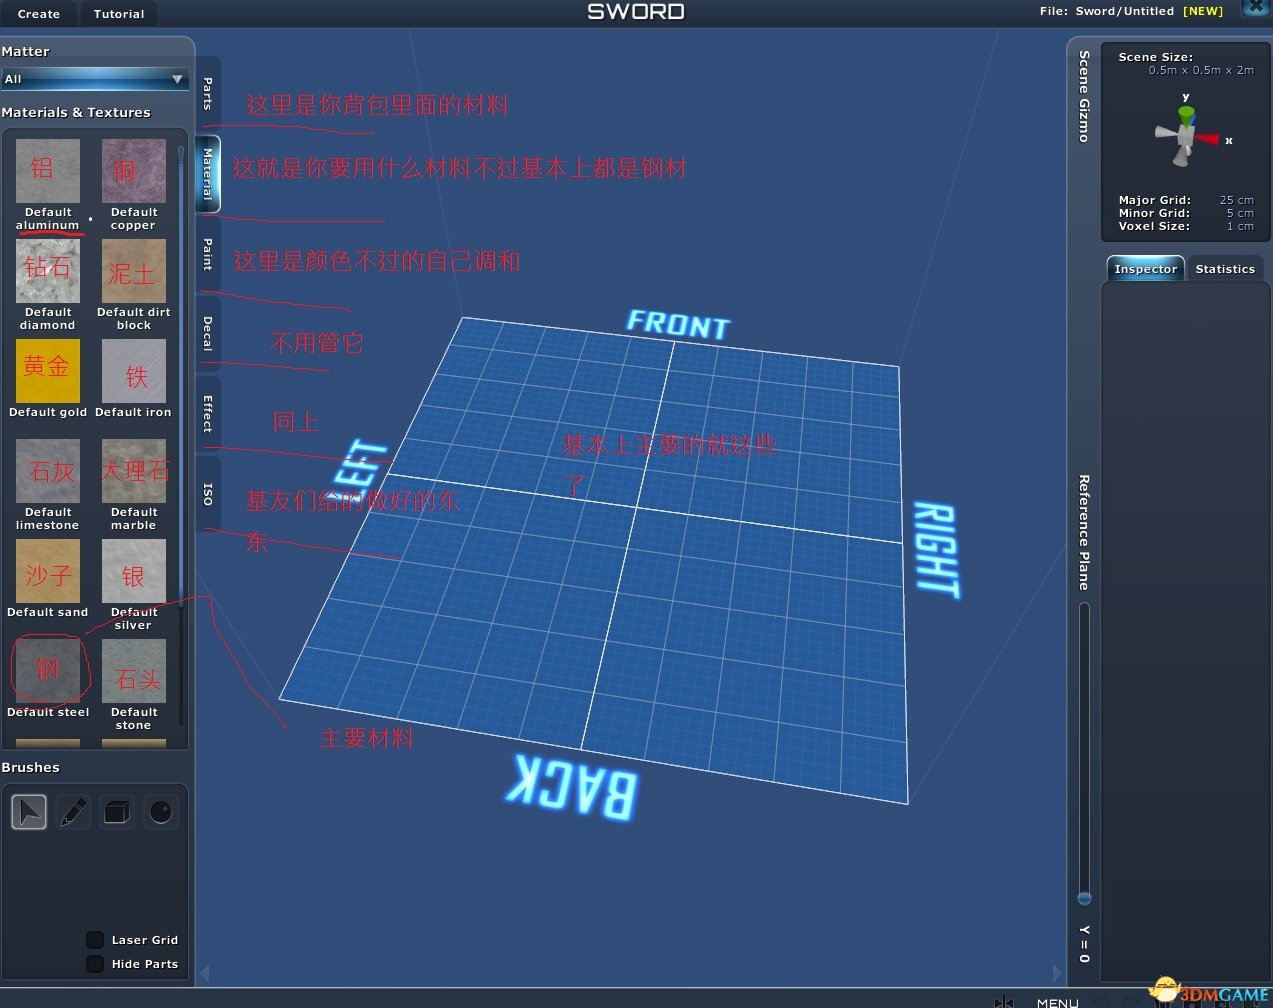Select the cube brush tool
1273x1008 pixels.
click(x=117, y=811)
